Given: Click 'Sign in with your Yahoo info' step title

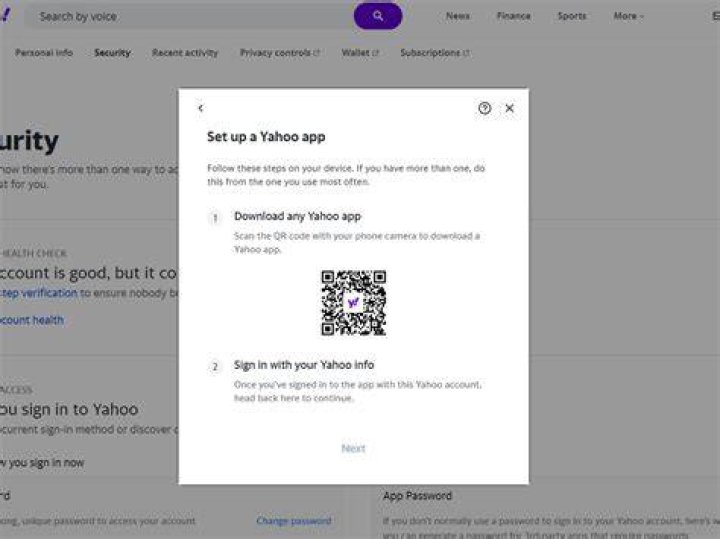Looking at the screenshot, I should (304, 365).
